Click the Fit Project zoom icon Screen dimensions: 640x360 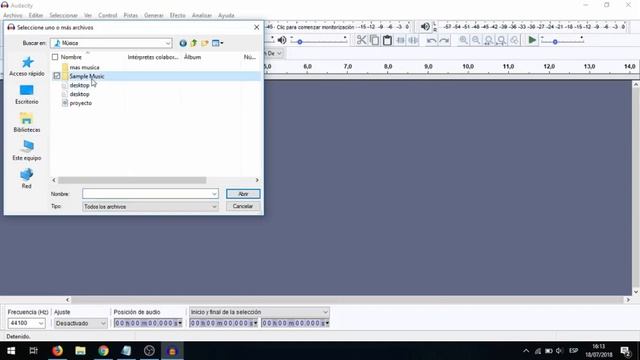(x=502, y=40)
